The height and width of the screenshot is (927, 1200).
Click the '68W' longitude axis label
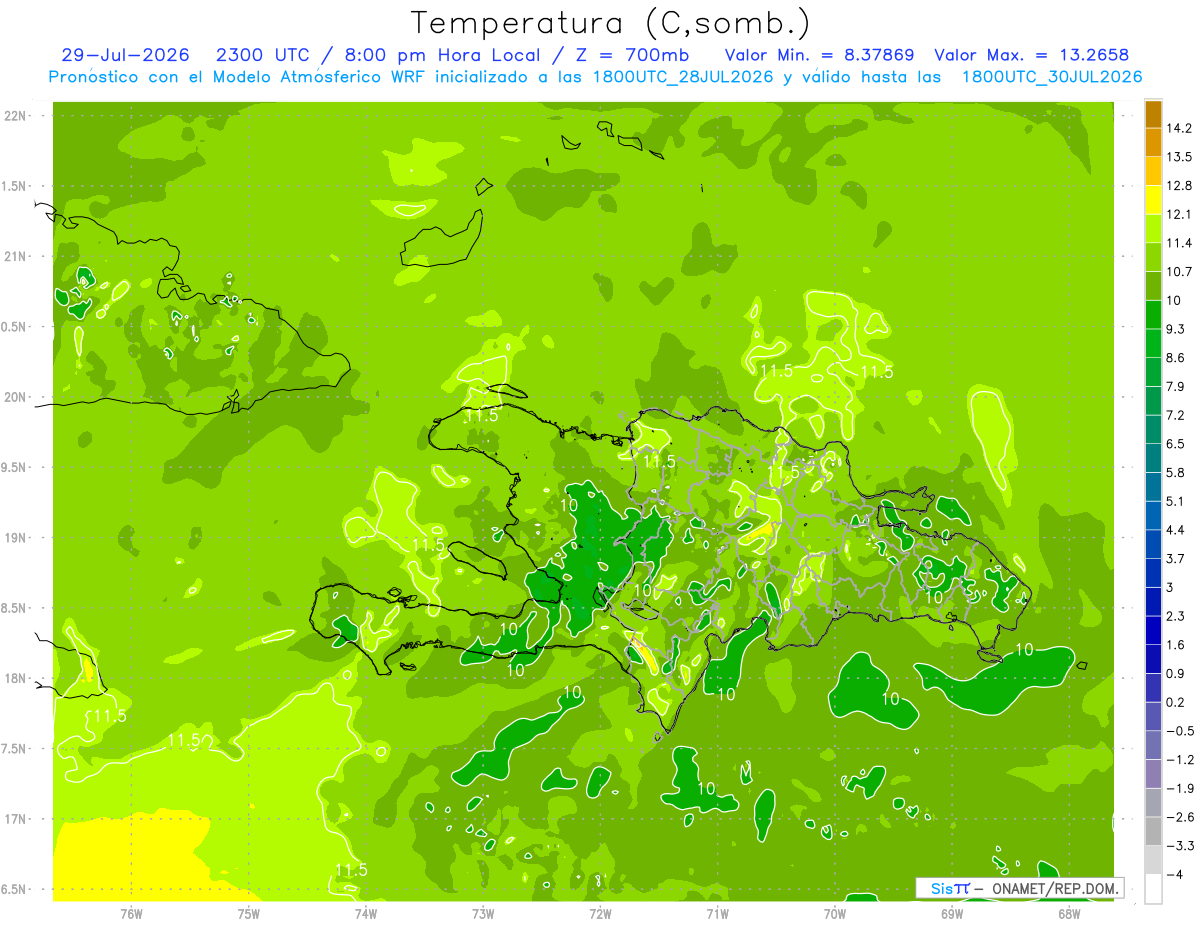[x=1069, y=913]
